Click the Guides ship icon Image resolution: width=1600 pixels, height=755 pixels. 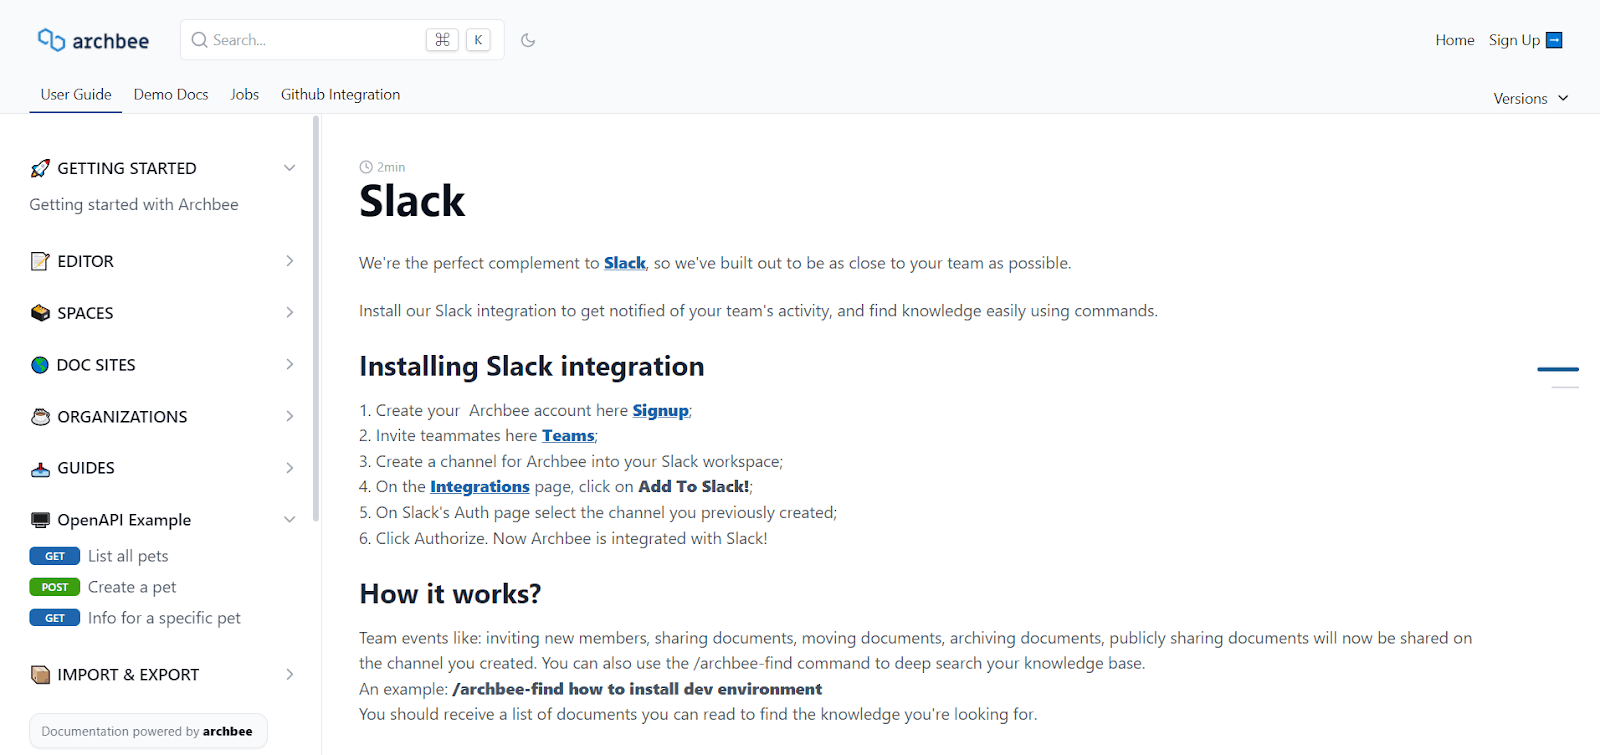point(40,469)
